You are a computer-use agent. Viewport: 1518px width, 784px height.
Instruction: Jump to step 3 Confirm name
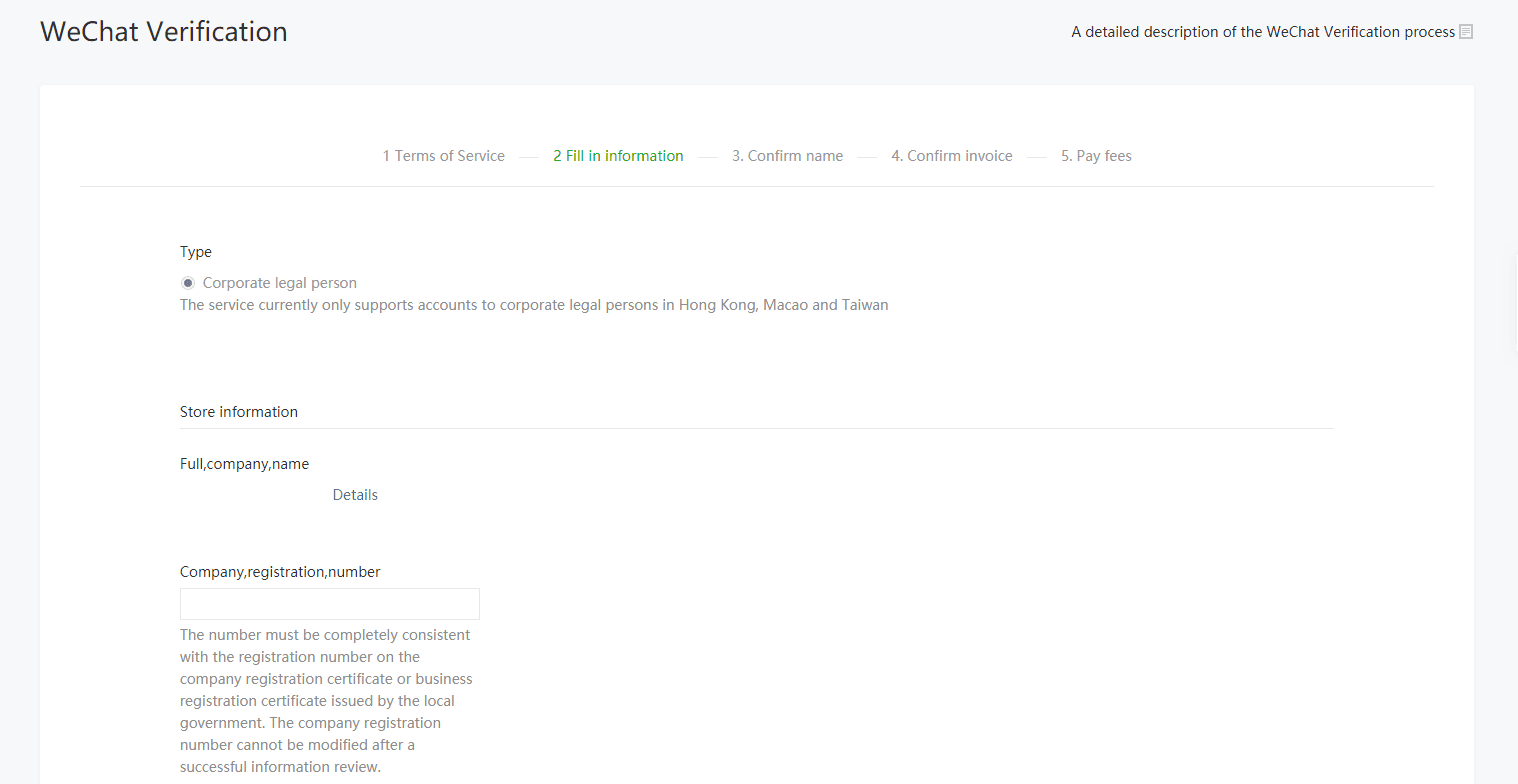click(787, 156)
